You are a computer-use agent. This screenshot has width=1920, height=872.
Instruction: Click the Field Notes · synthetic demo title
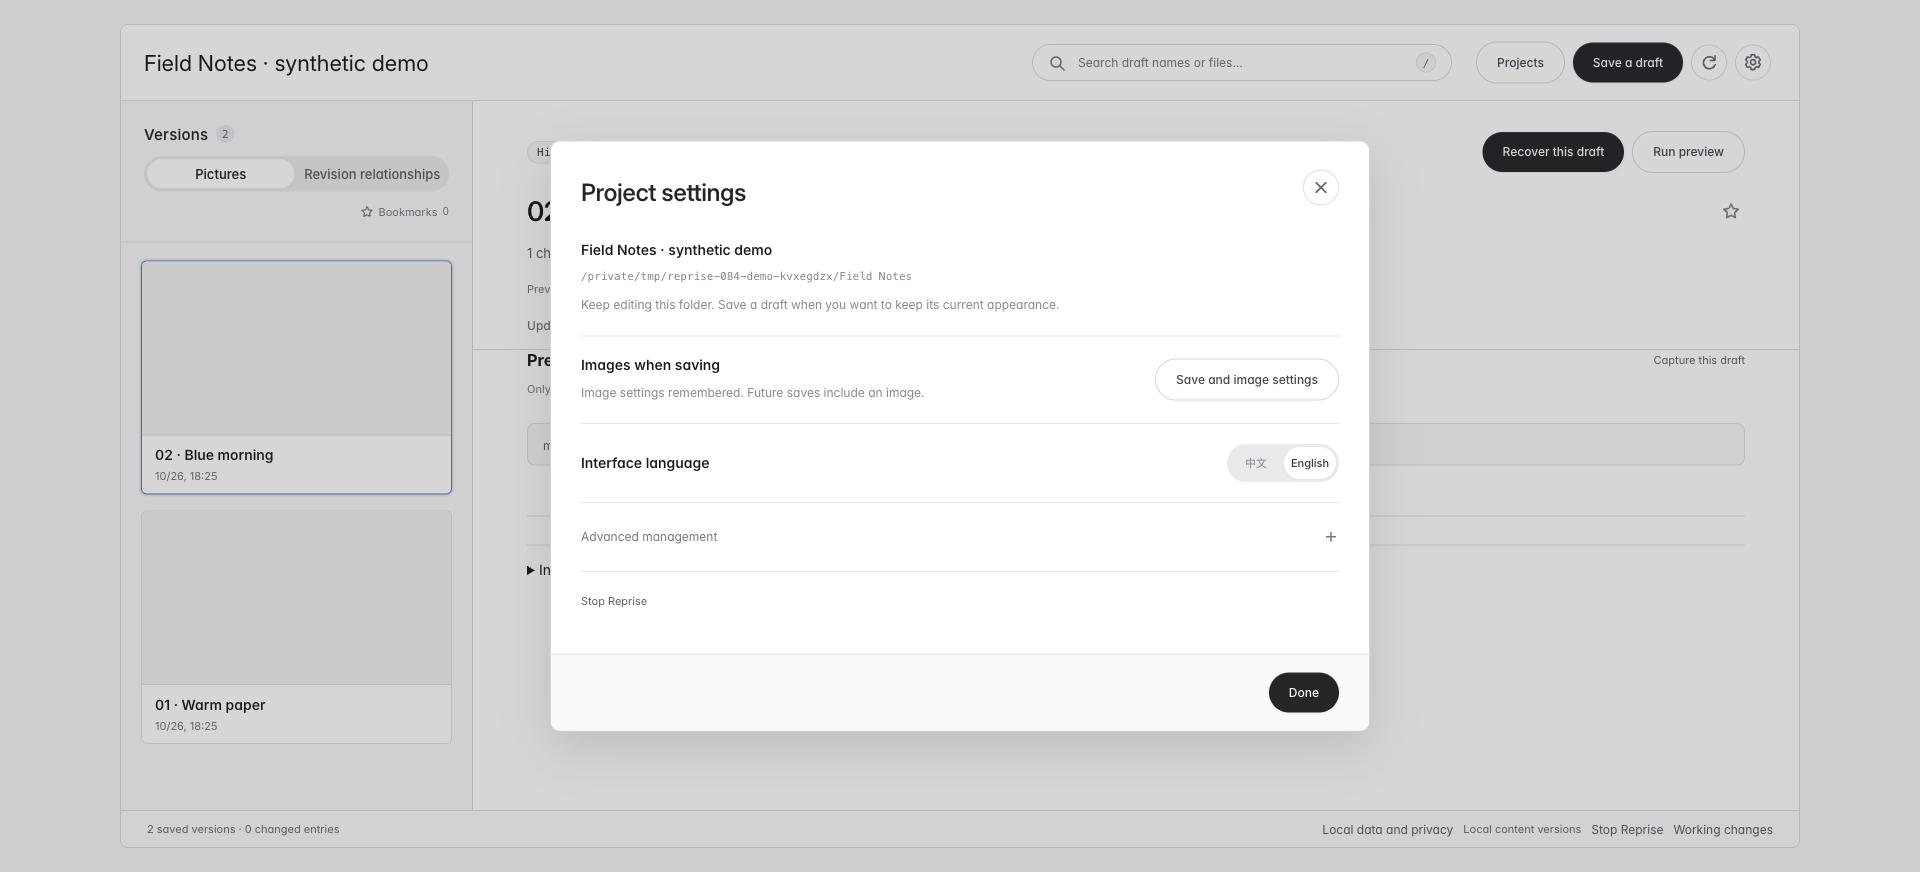(x=286, y=64)
